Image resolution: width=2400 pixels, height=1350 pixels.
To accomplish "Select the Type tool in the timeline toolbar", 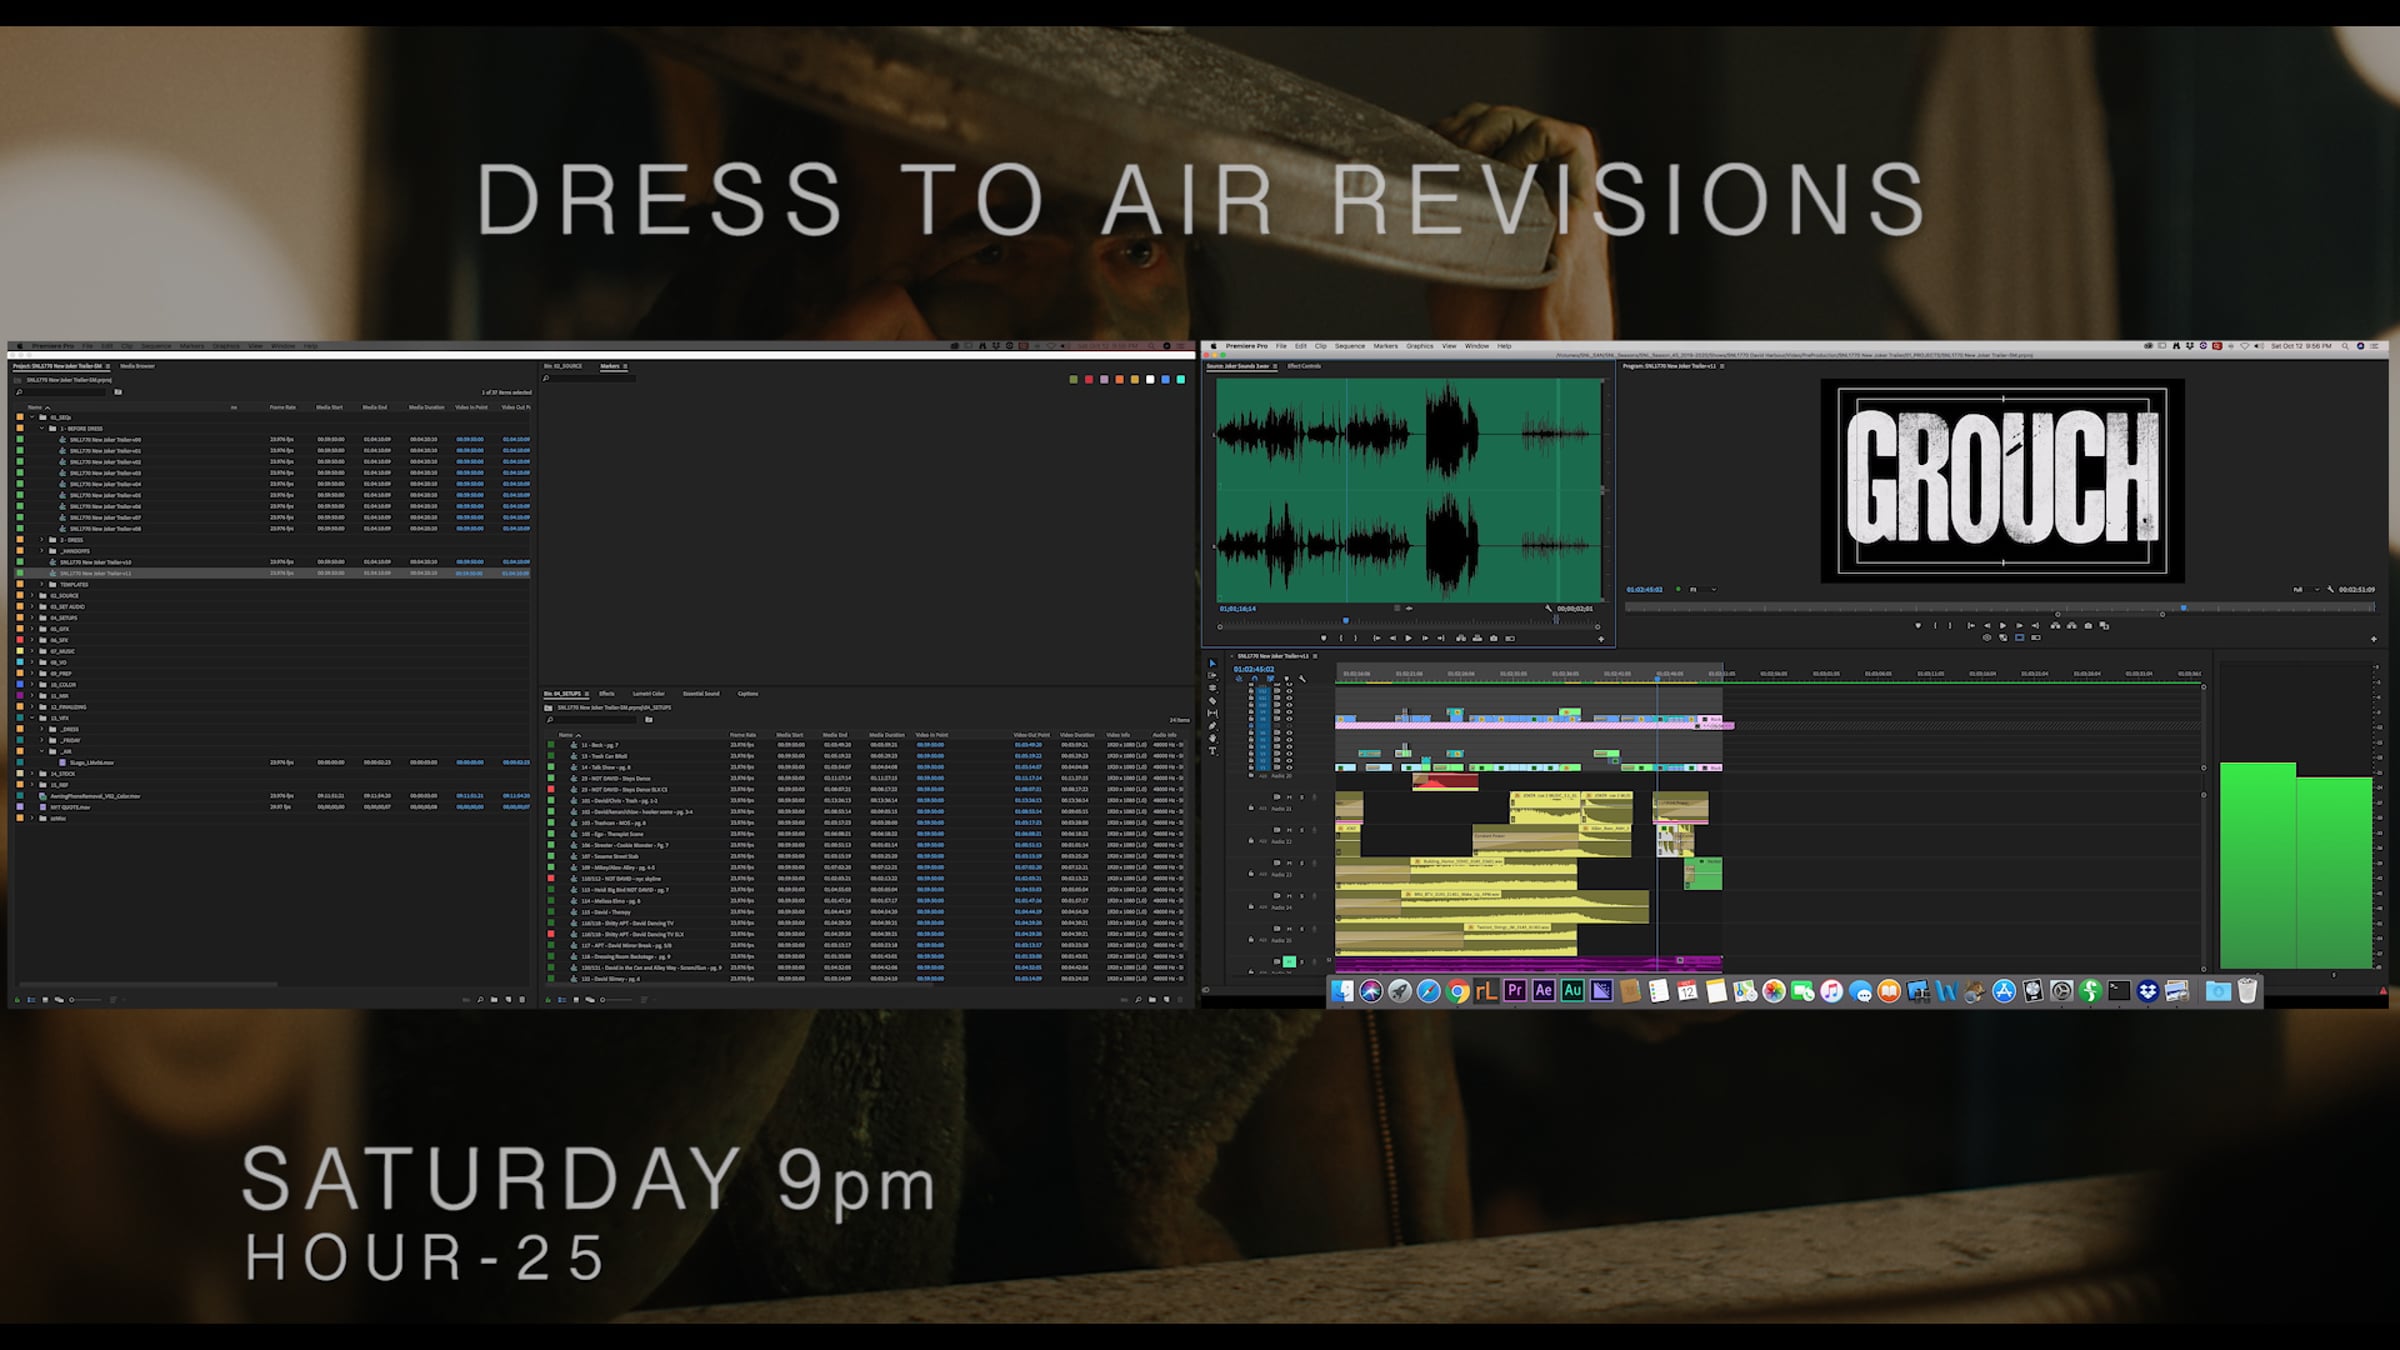I will (x=1213, y=750).
